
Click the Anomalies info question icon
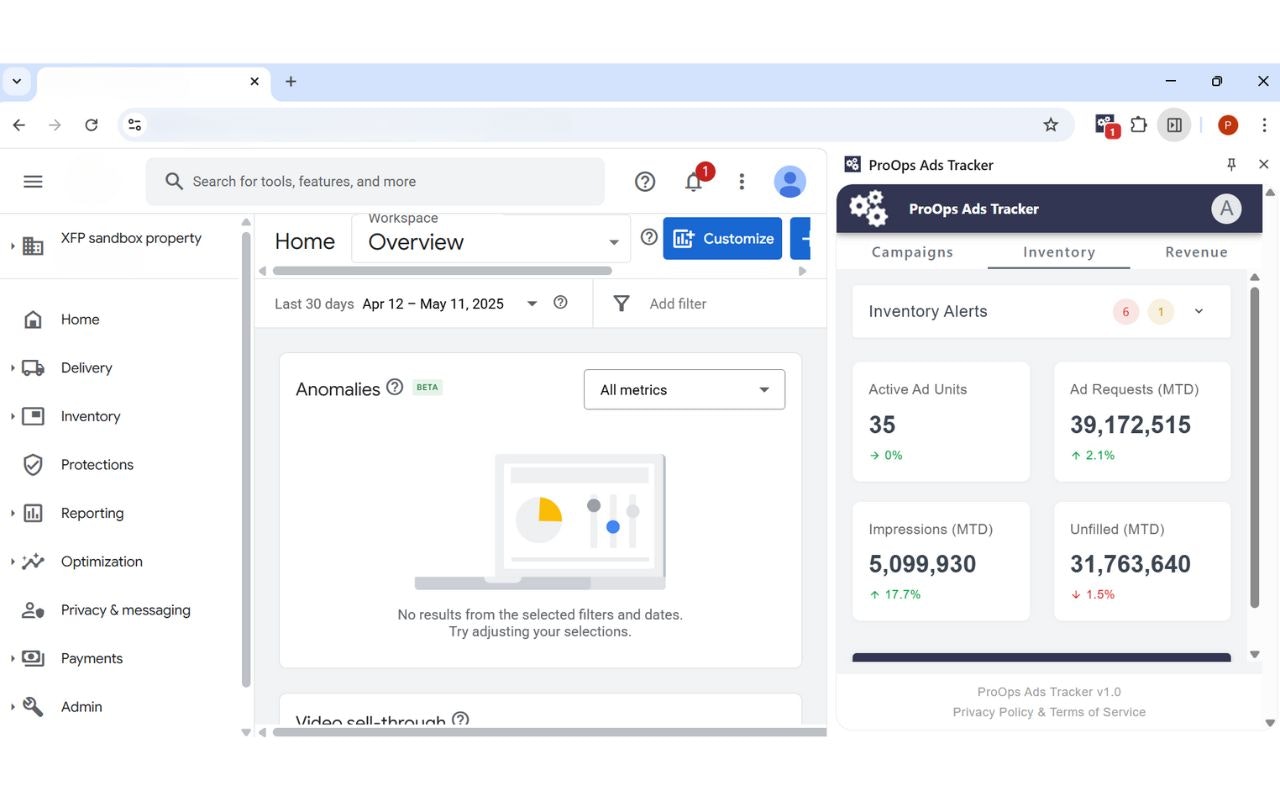coord(395,387)
